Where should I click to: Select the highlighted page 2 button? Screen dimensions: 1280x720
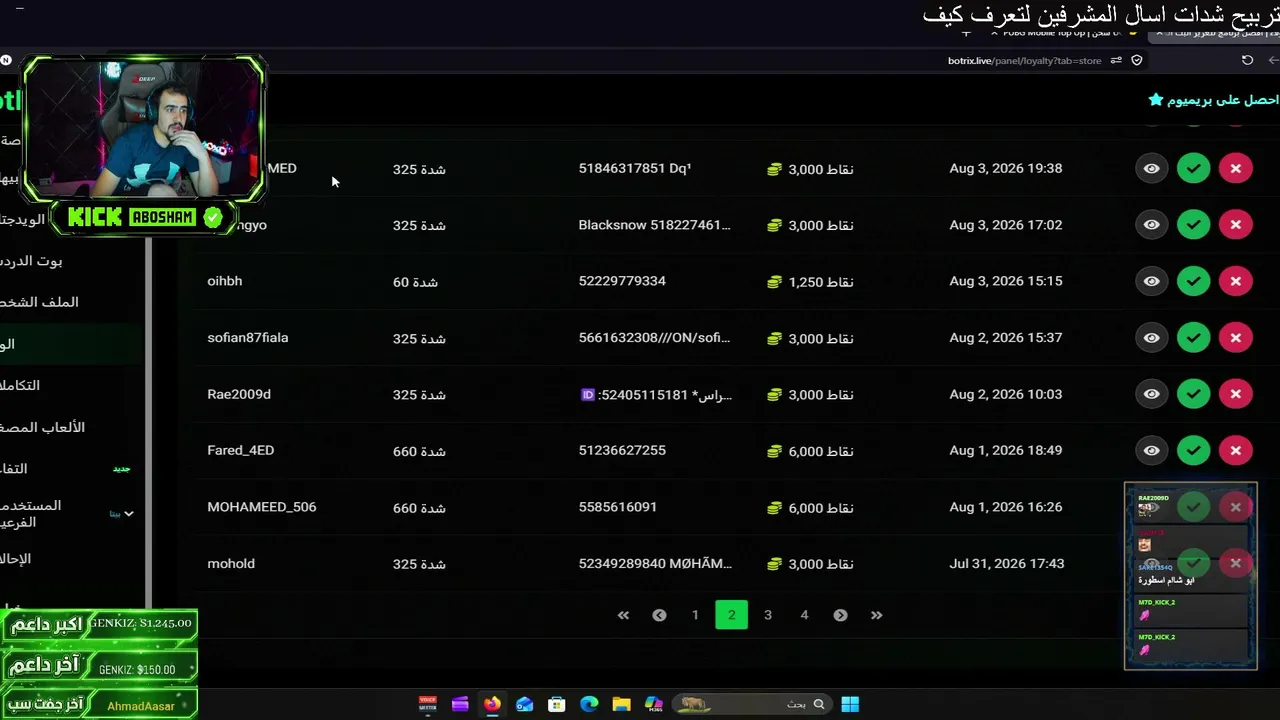731,615
